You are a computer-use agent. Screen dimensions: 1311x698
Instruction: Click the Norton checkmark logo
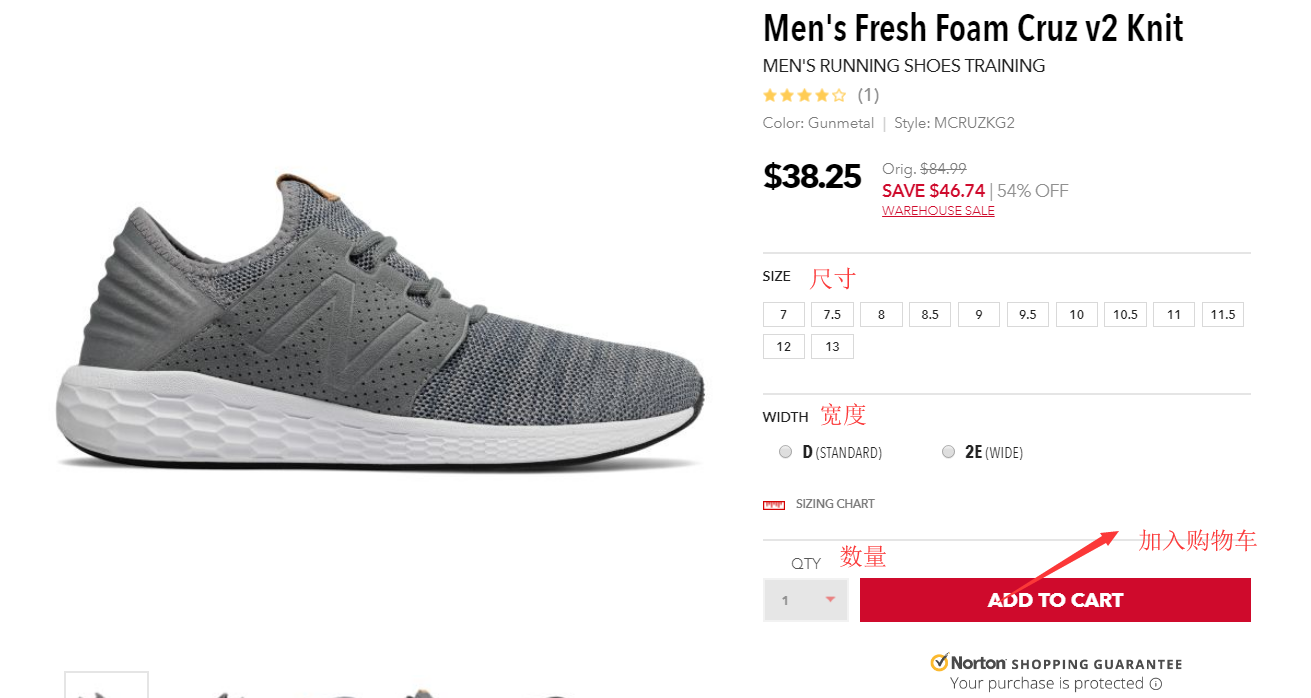[939, 662]
